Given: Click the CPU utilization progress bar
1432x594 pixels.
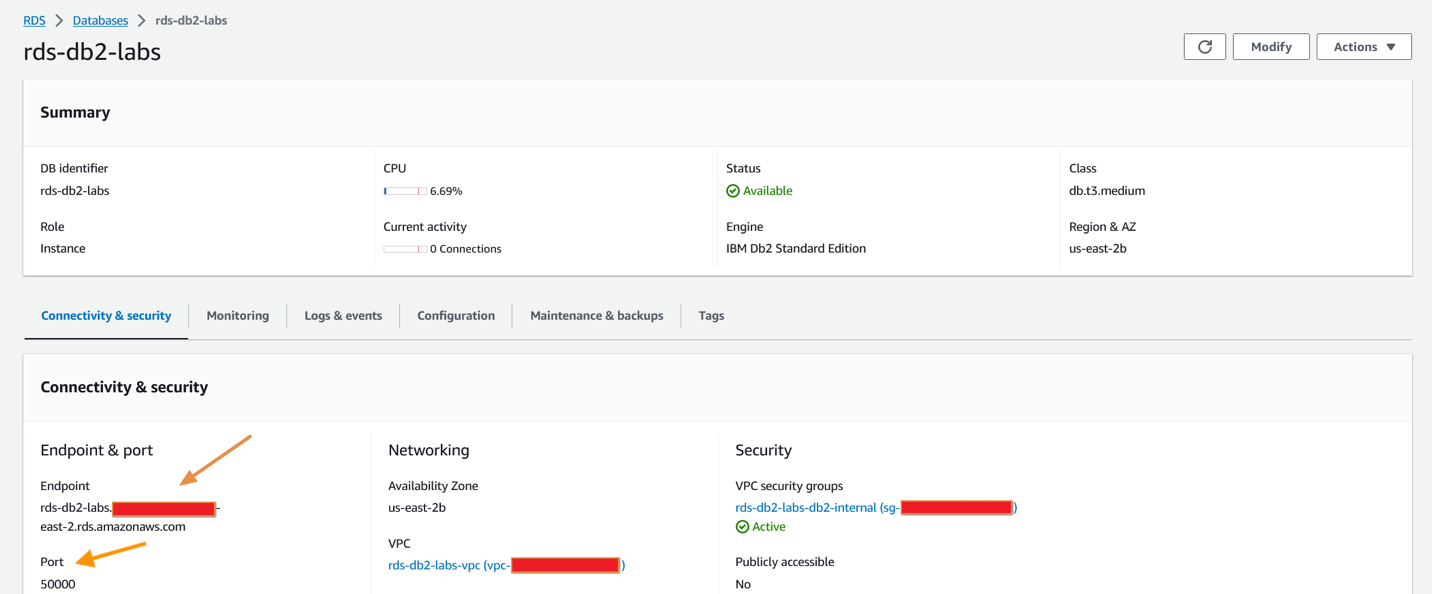Looking at the screenshot, I should (404, 190).
